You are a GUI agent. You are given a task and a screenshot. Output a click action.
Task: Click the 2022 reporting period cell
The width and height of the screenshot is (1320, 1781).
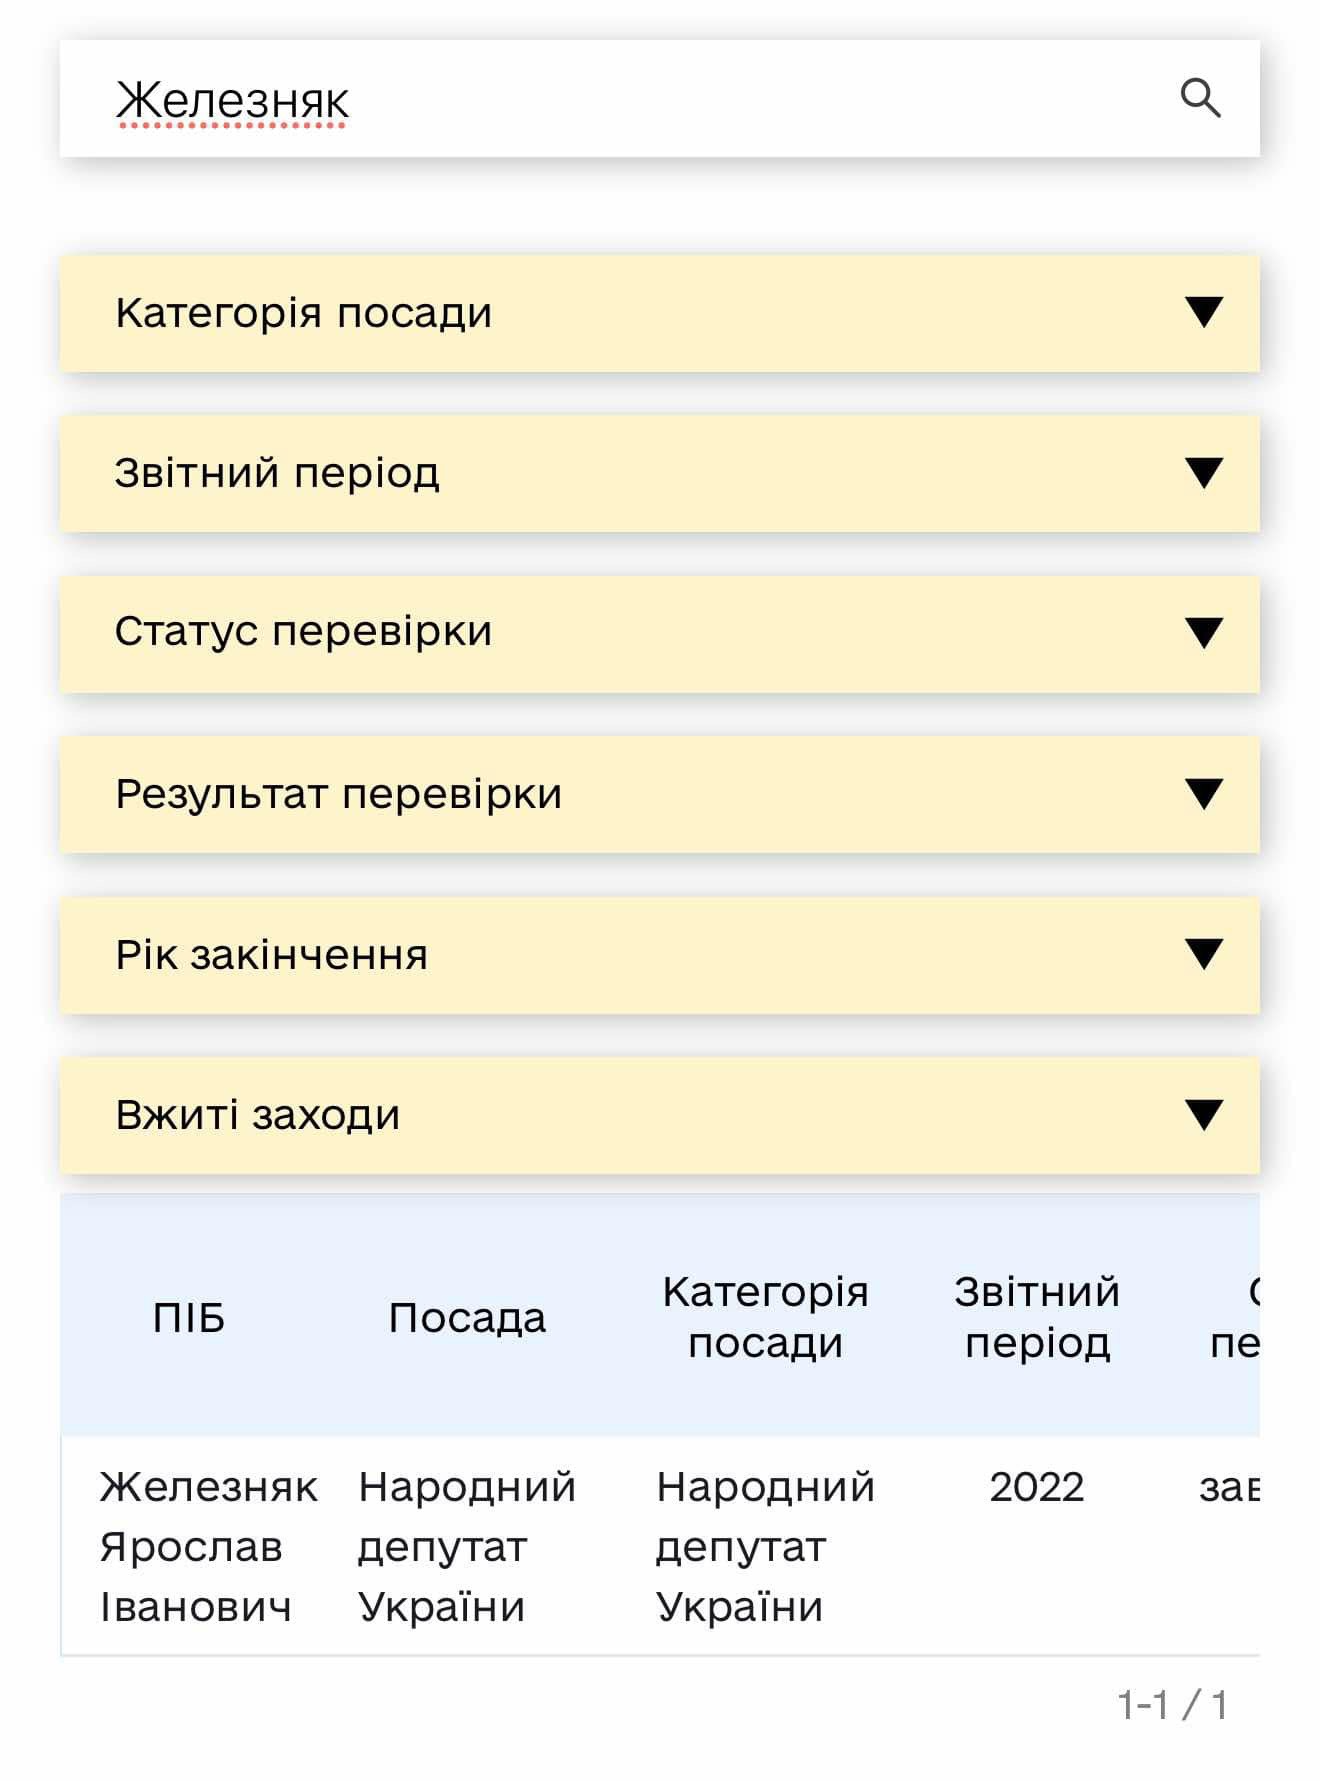coord(1037,1487)
